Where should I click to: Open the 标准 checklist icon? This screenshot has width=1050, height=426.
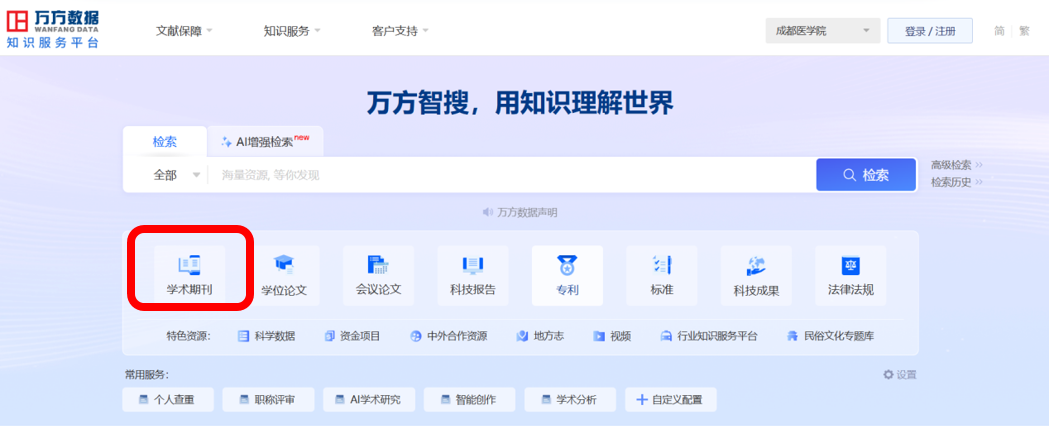point(662,265)
